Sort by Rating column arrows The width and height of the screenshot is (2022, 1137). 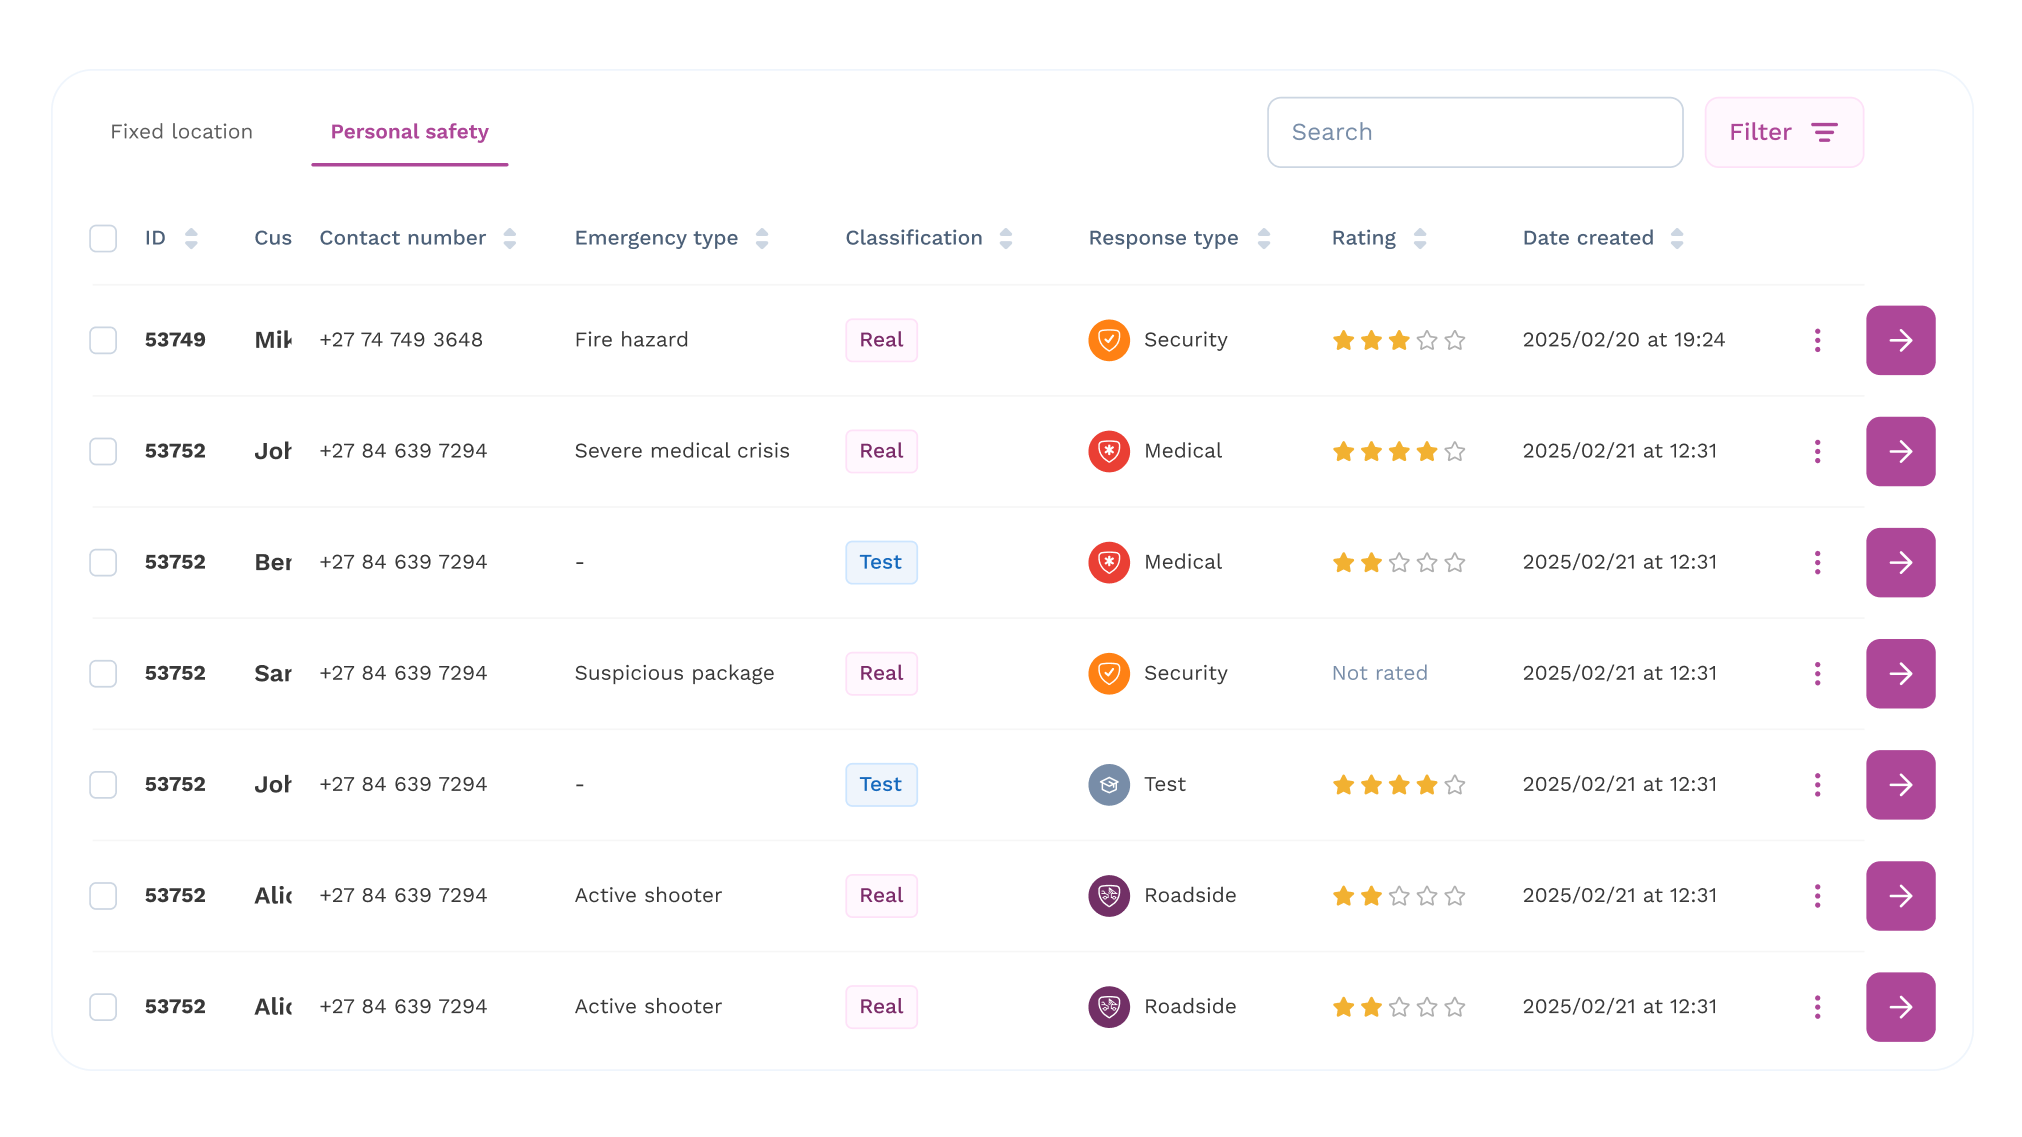[1419, 239]
